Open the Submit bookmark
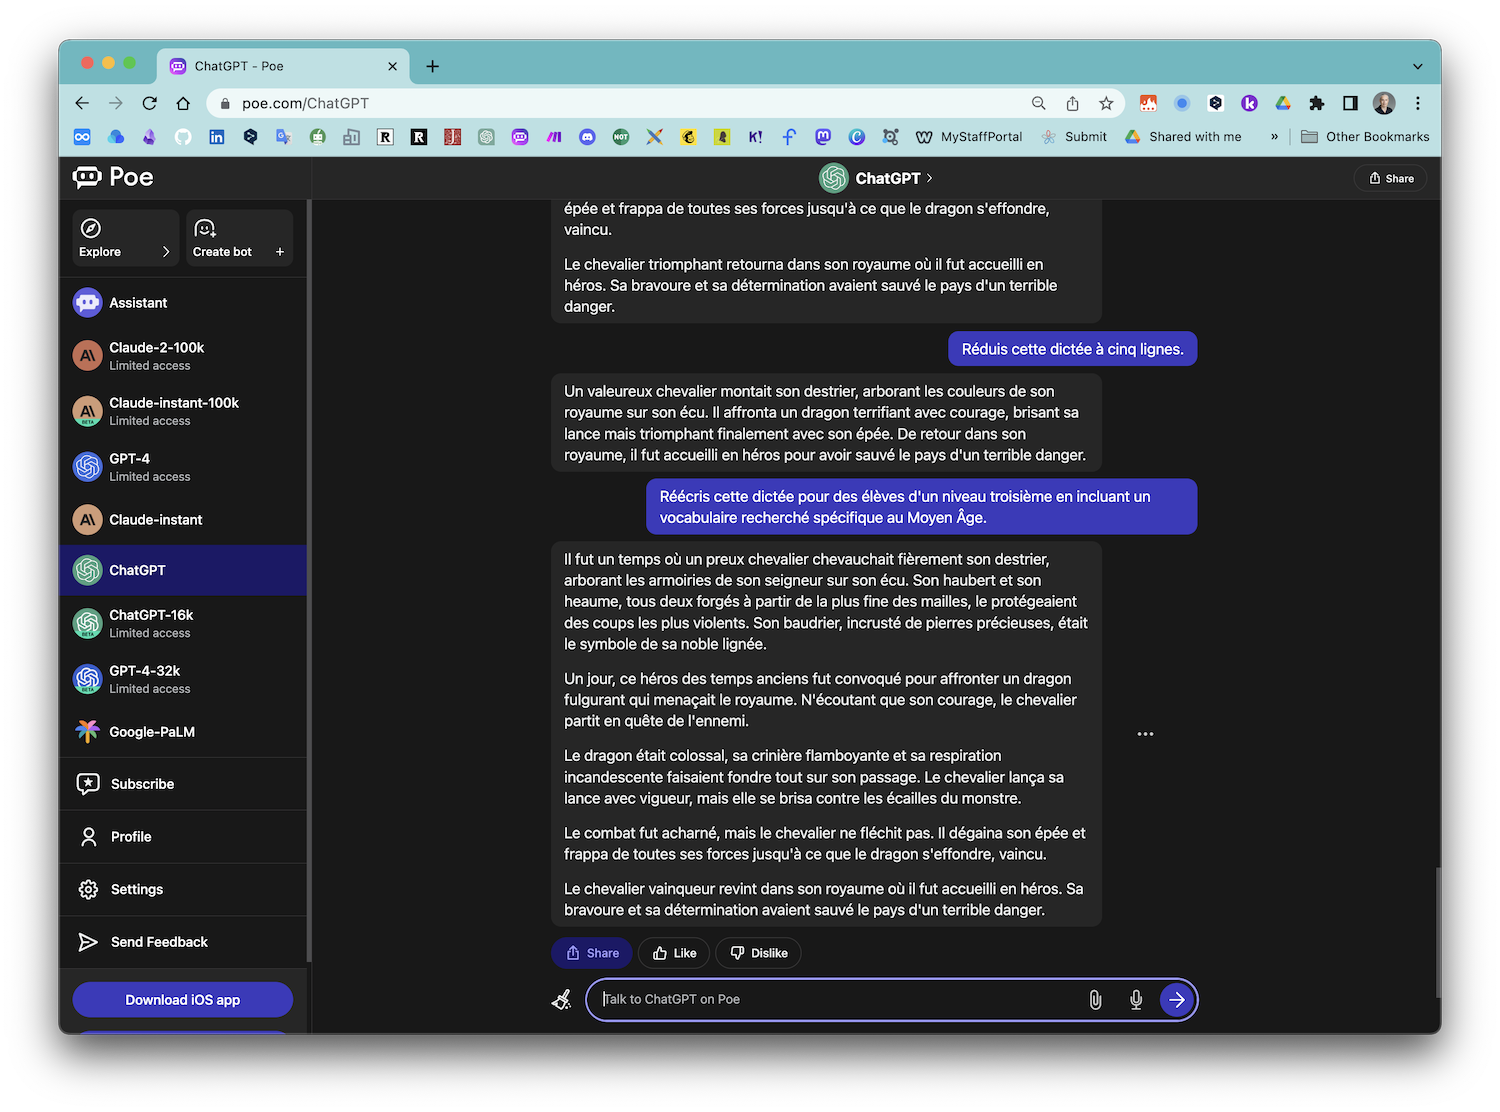Image resolution: width=1500 pixels, height=1112 pixels. coord(1074,137)
